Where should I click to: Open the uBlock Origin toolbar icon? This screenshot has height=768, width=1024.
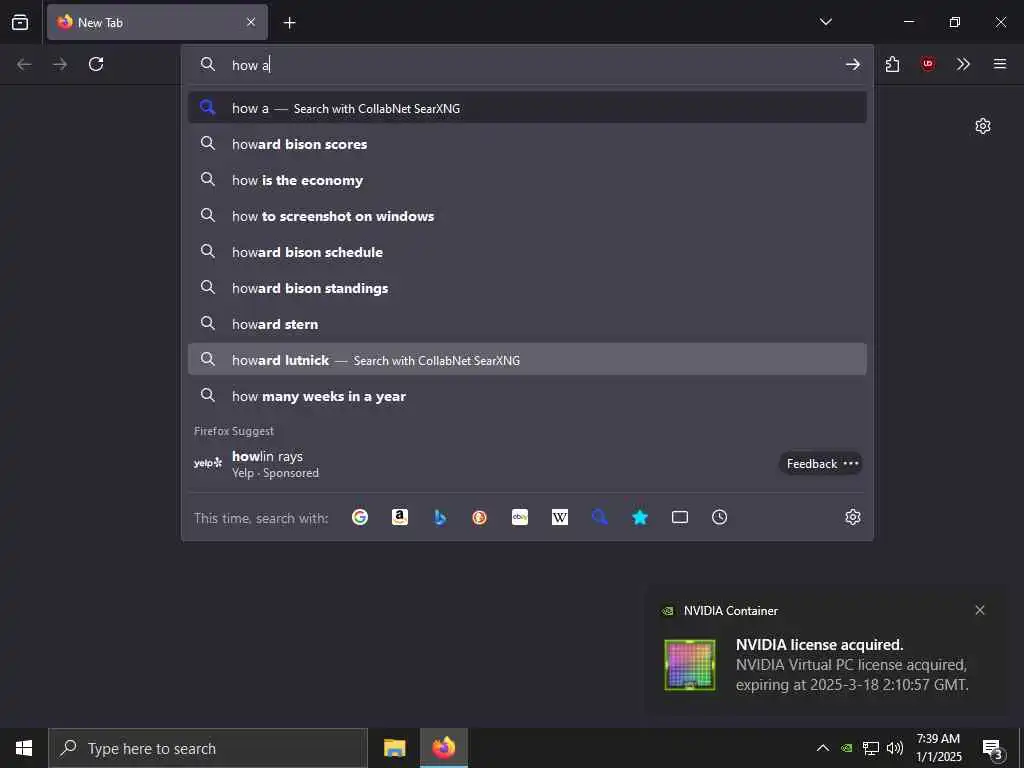pos(928,64)
